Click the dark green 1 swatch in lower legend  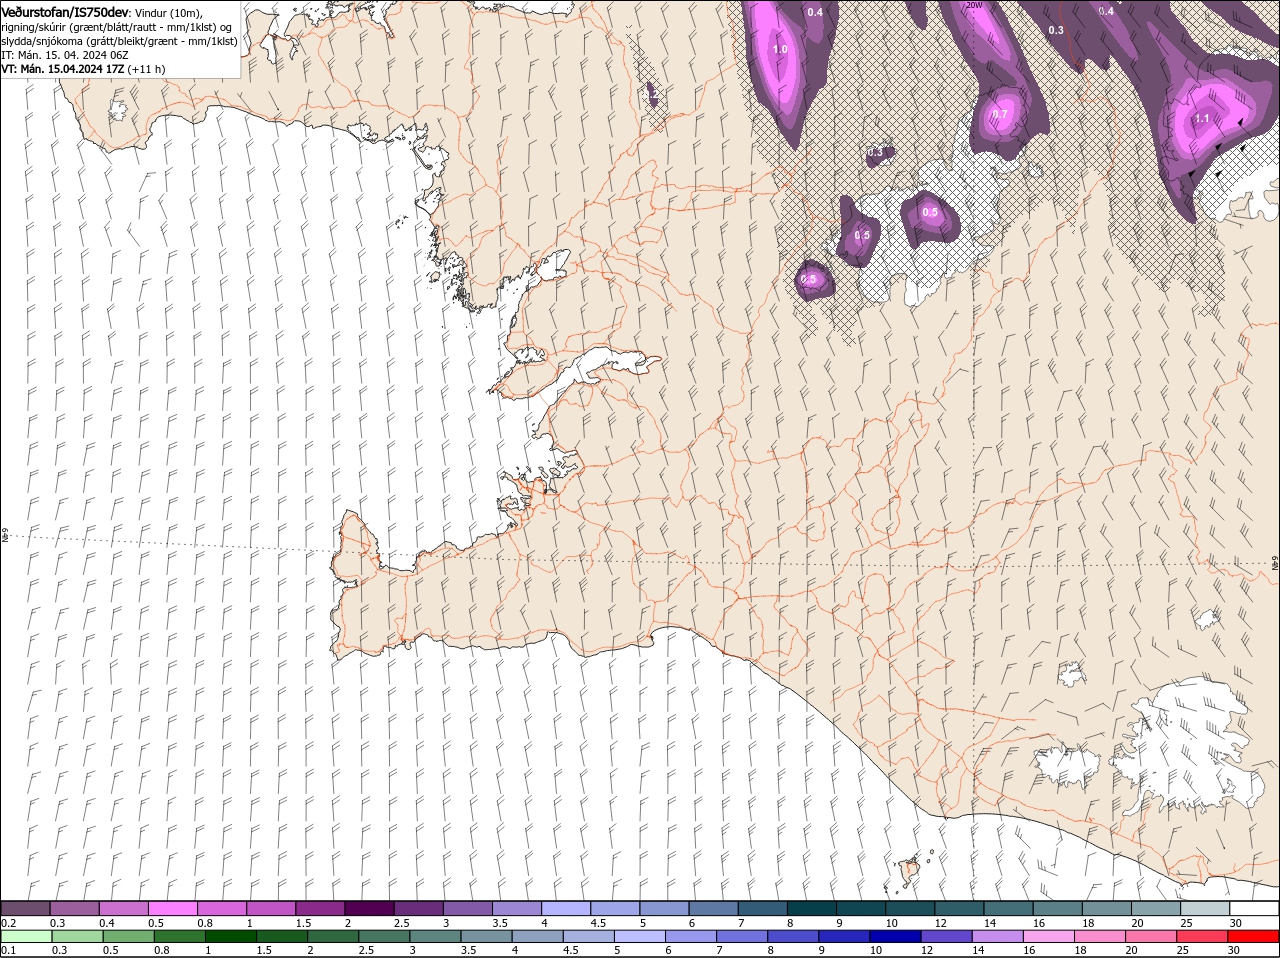click(x=232, y=936)
